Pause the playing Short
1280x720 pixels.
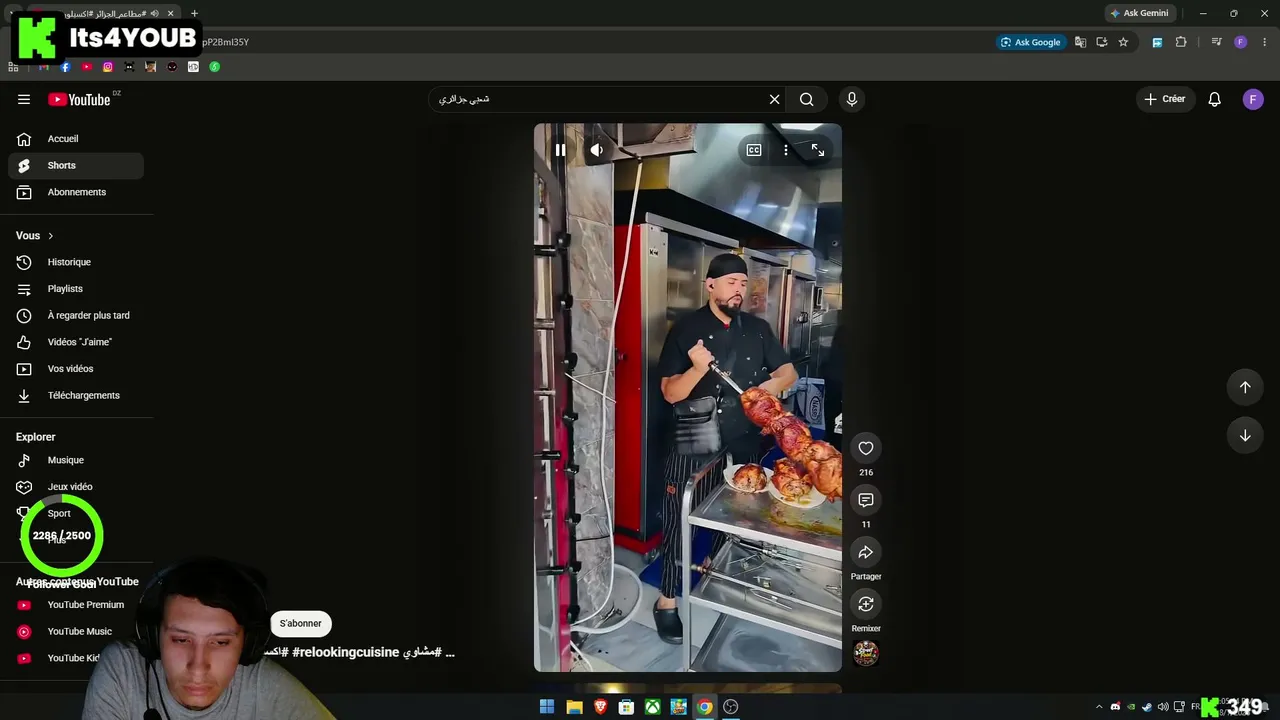coord(560,150)
